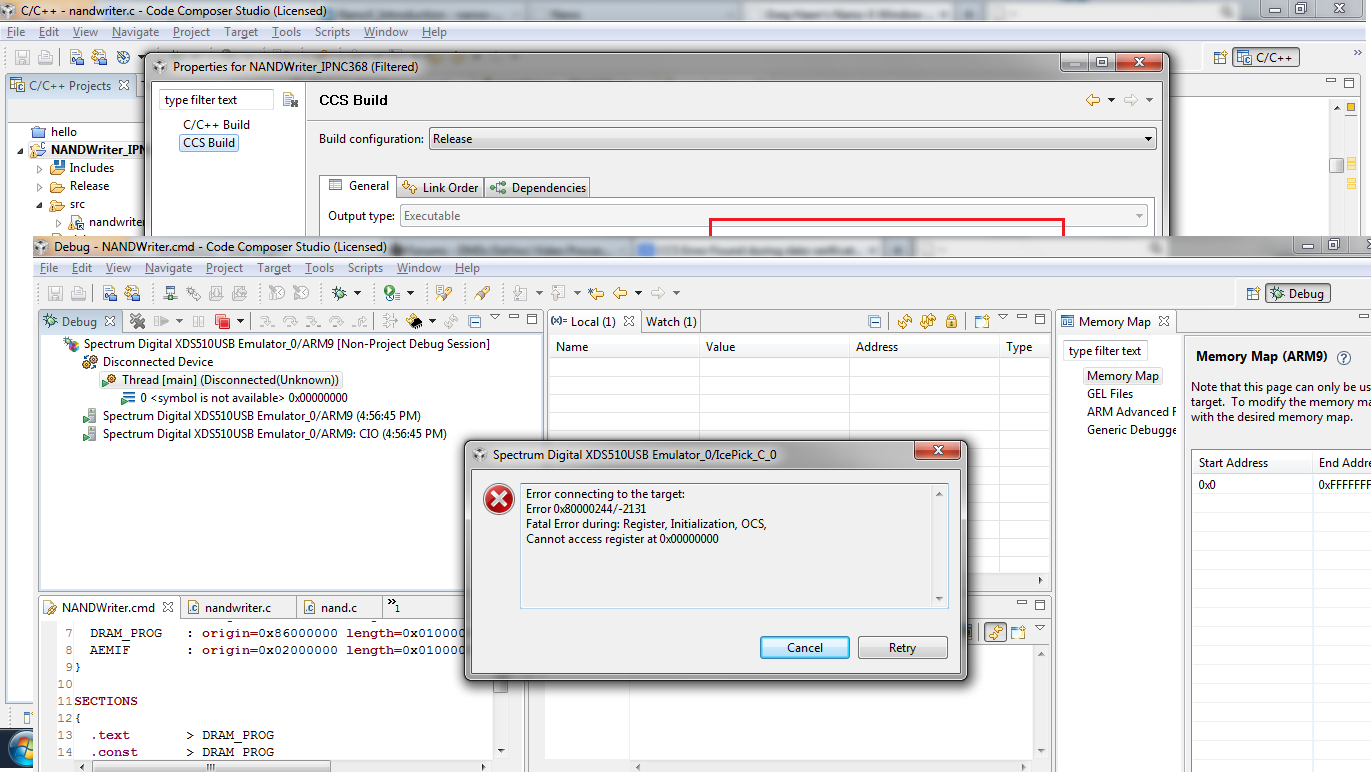This screenshot has width=1371, height=772.
Task: Click the green bug debug launch icon
Action: [x=340, y=293]
